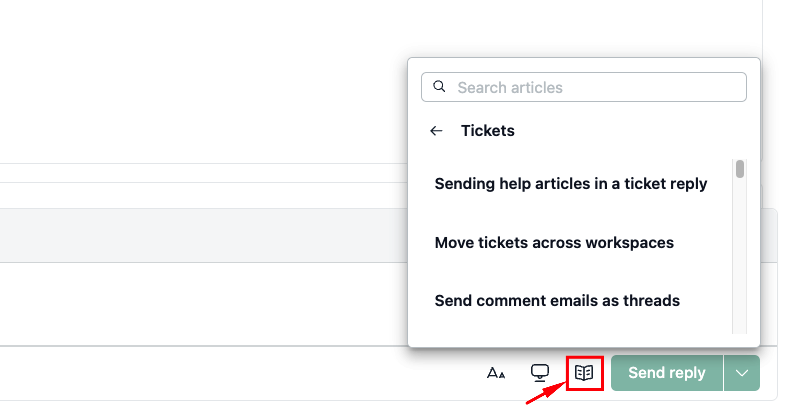Viewport: 785px width, 414px height.
Task: Open the Aa text formatting options
Action: (496, 373)
